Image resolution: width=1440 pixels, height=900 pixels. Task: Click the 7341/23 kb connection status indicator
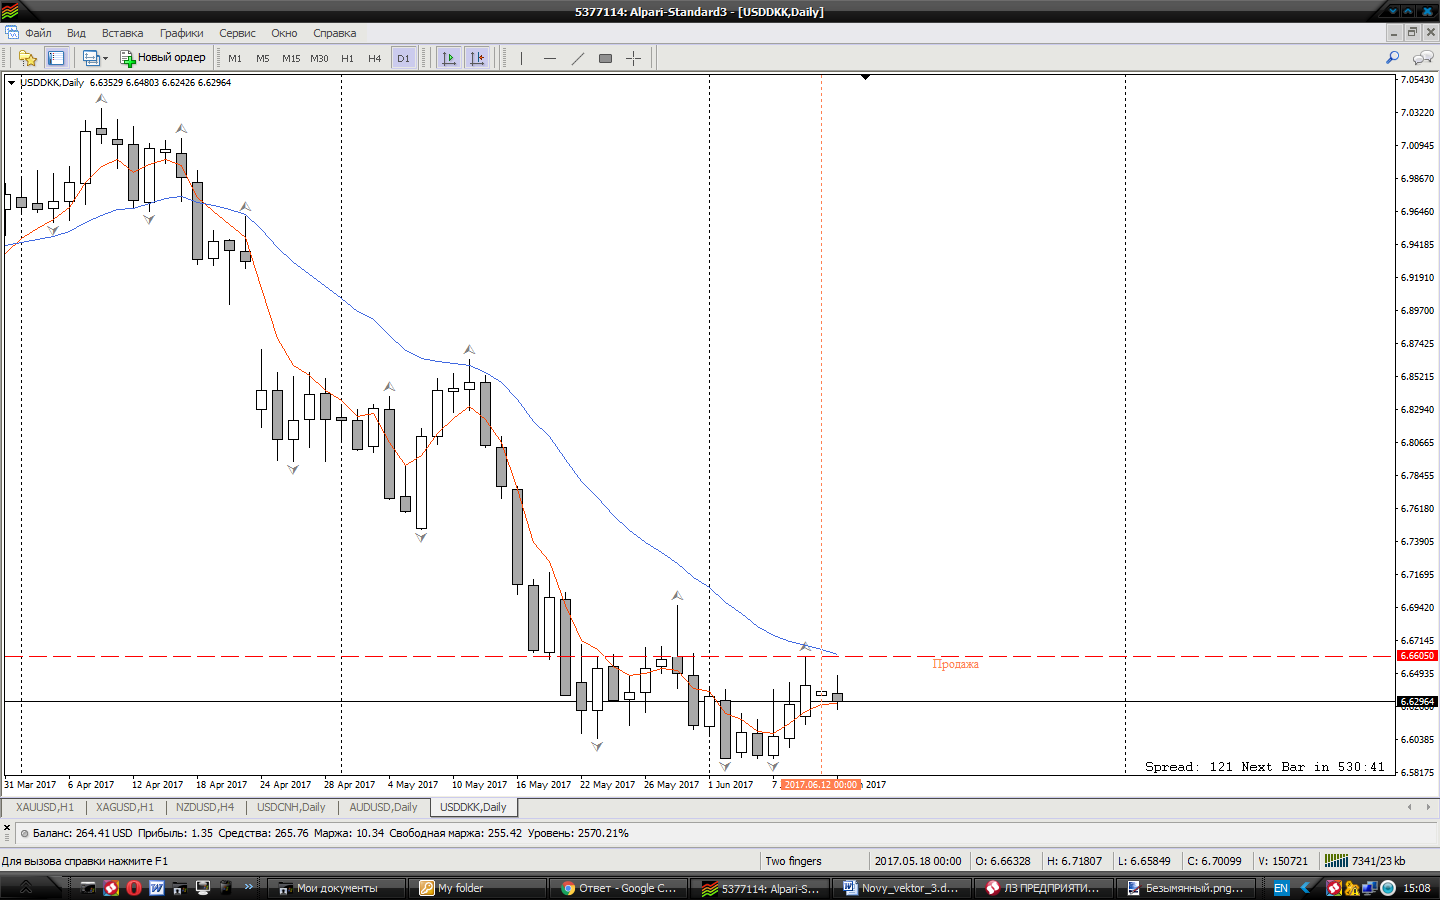point(1365,861)
